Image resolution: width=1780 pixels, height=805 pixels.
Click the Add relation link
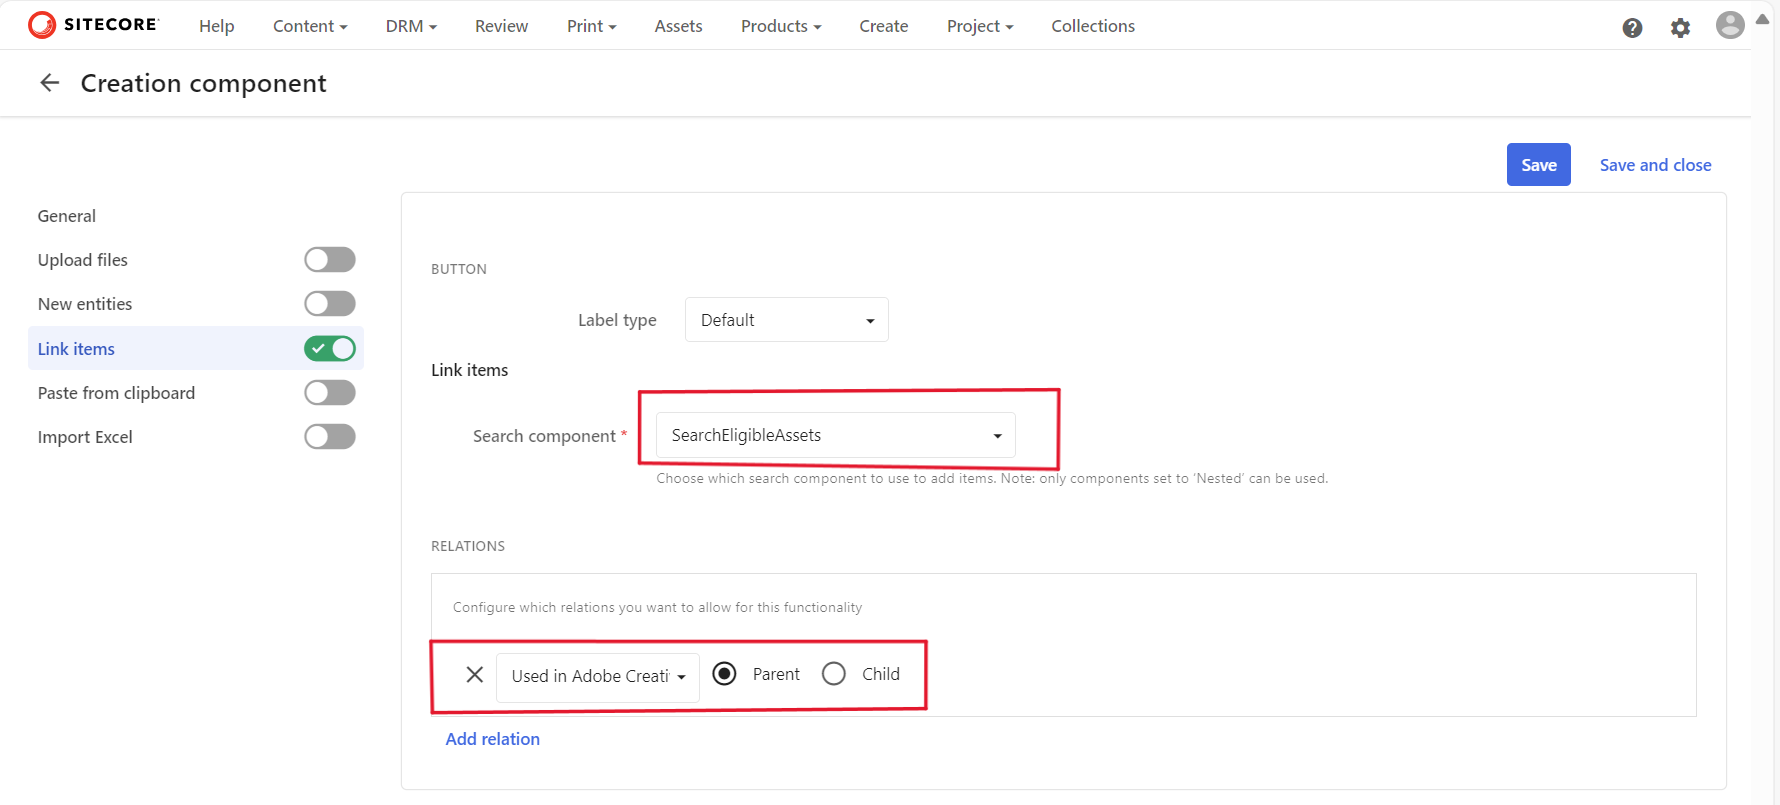(492, 739)
